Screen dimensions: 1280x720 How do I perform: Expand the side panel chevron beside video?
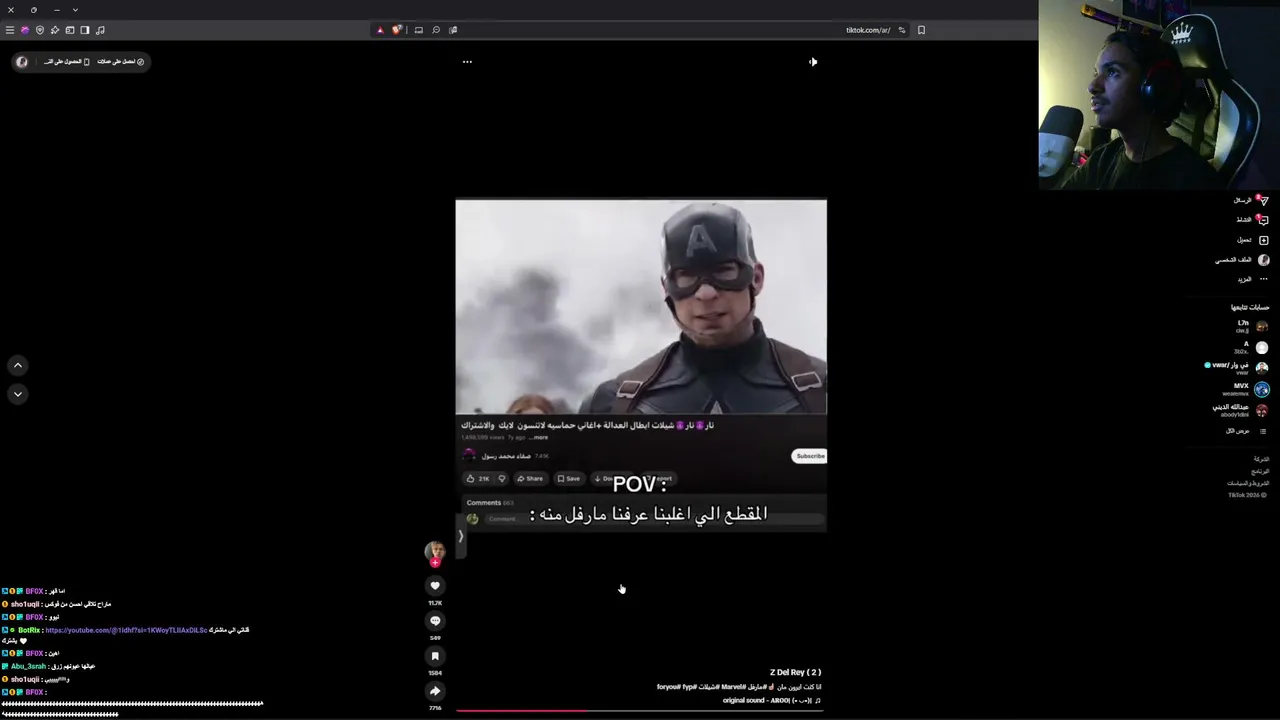tap(461, 536)
